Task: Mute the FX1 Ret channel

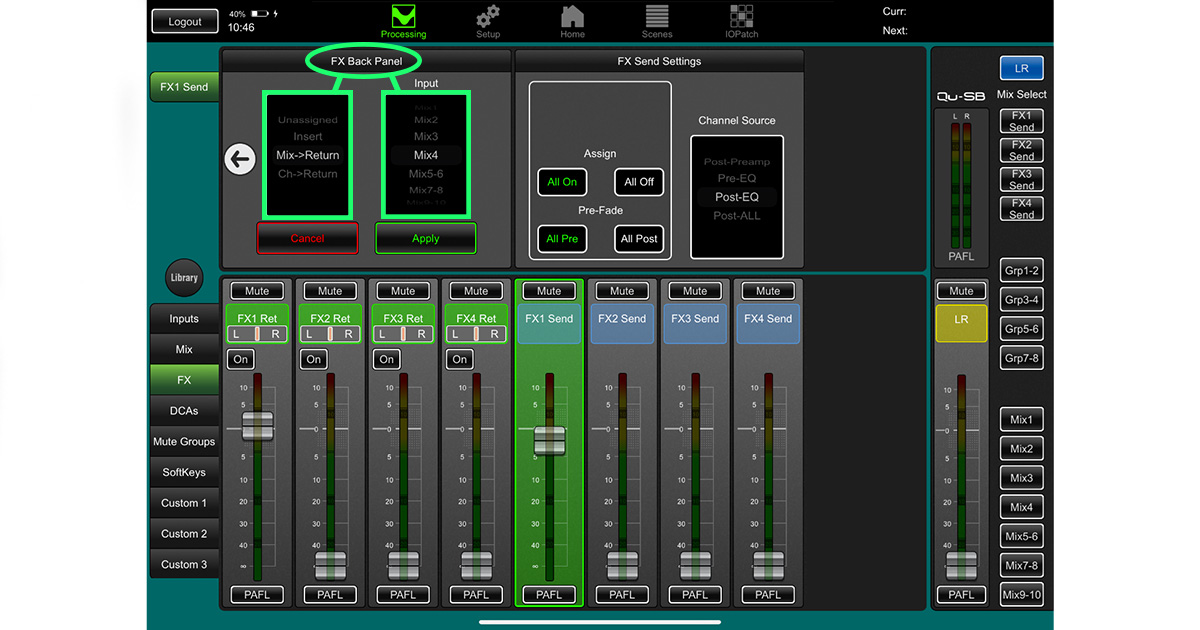Action: click(257, 291)
